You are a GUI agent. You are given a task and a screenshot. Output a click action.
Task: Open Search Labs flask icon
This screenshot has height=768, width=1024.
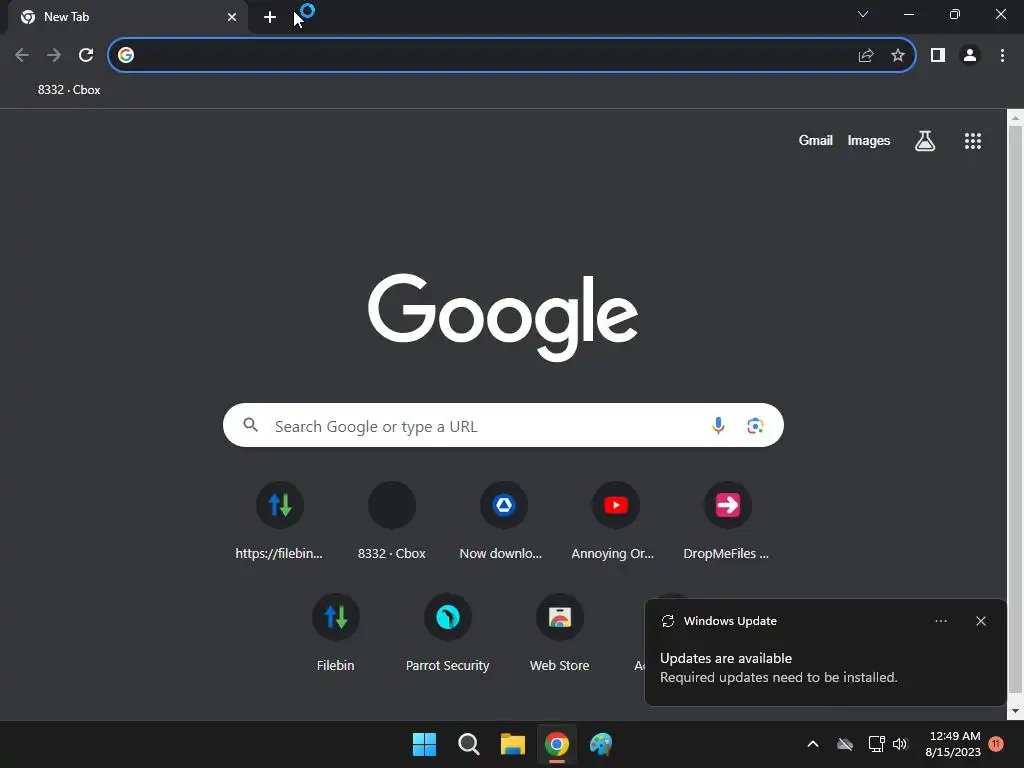[x=925, y=140]
